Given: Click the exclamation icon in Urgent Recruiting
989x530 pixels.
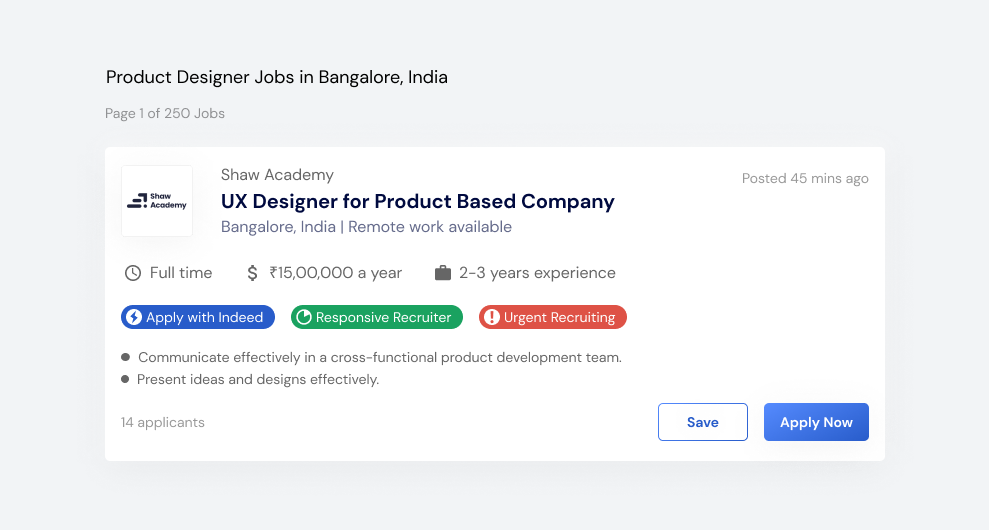Looking at the screenshot, I should [x=491, y=317].
